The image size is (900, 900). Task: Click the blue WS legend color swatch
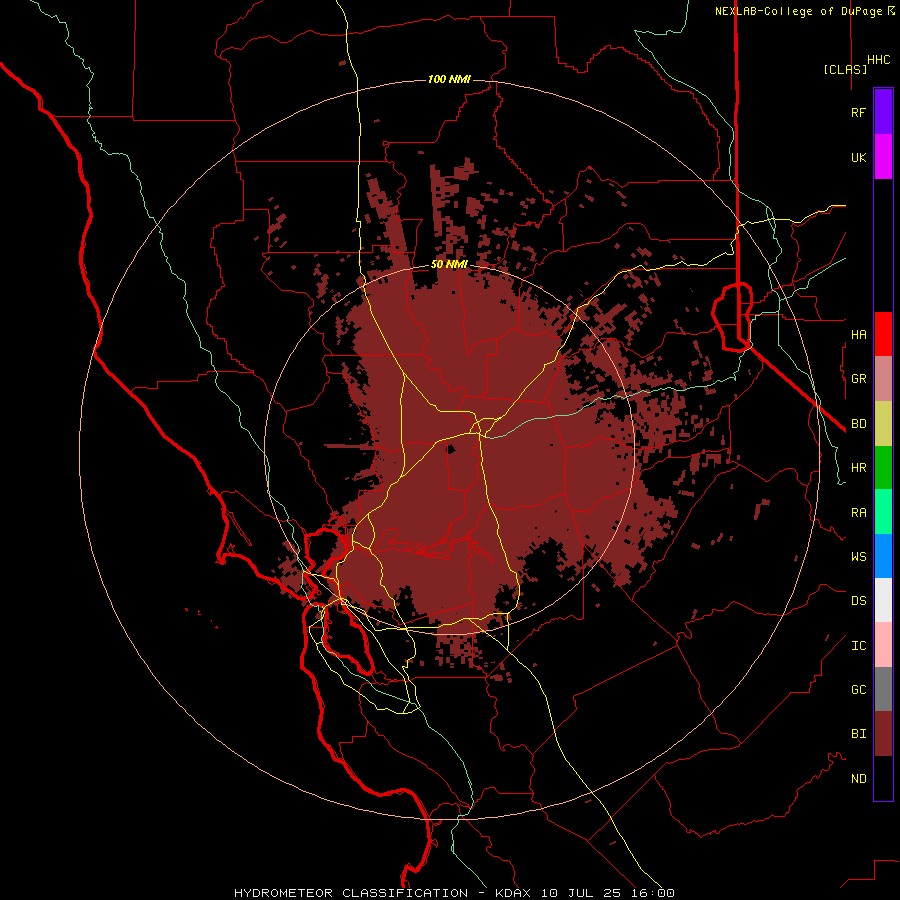[x=883, y=556]
